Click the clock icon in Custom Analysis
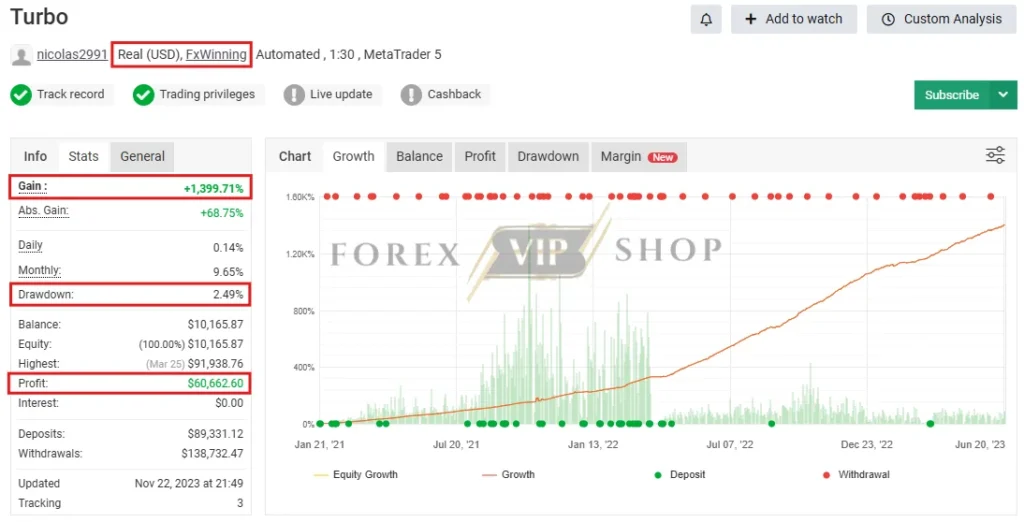The width and height of the screenshot is (1024, 522). (888, 19)
